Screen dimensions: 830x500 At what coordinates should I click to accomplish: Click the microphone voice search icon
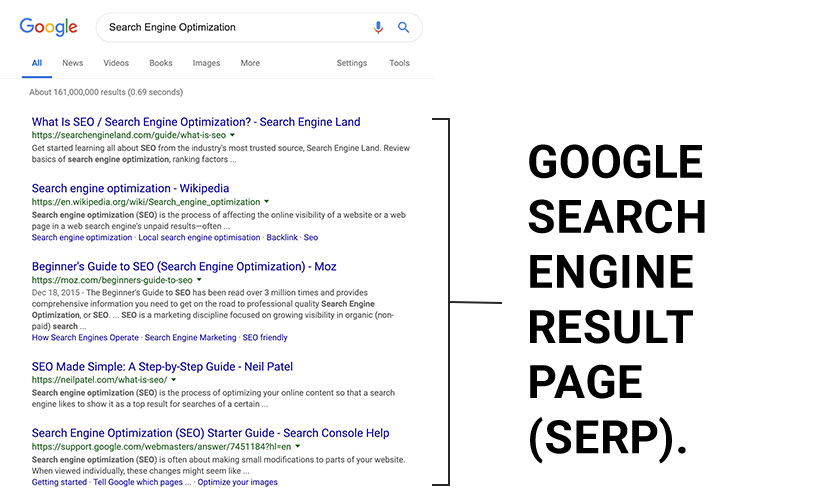pyautogui.click(x=378, y=28)
